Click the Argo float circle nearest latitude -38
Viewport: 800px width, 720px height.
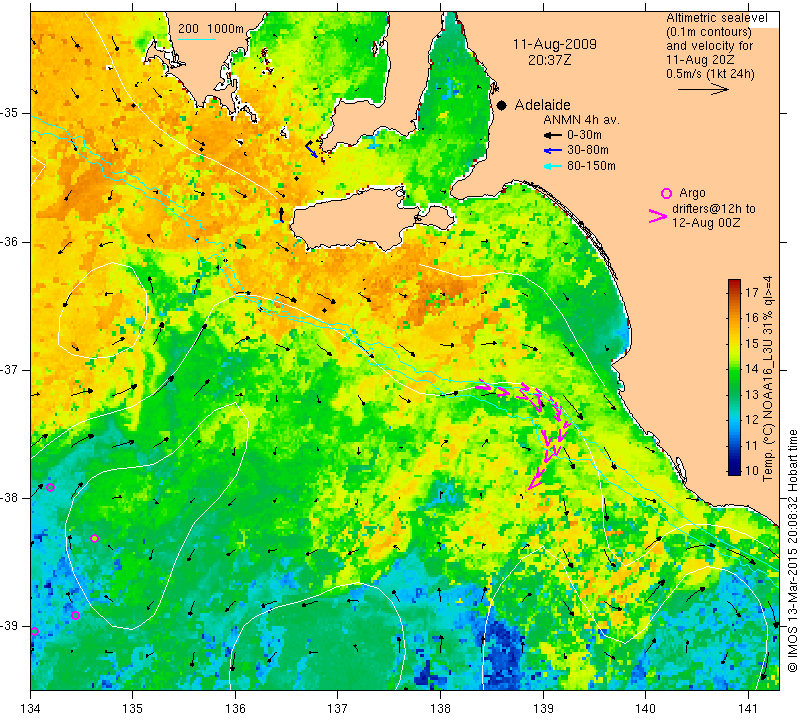point(50,487)
